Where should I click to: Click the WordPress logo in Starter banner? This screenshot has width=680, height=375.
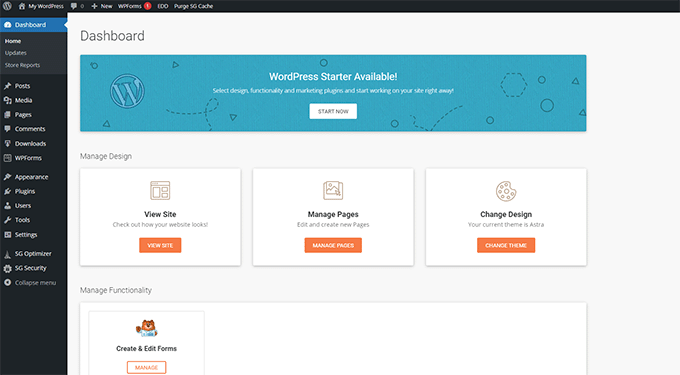point(127,91)
